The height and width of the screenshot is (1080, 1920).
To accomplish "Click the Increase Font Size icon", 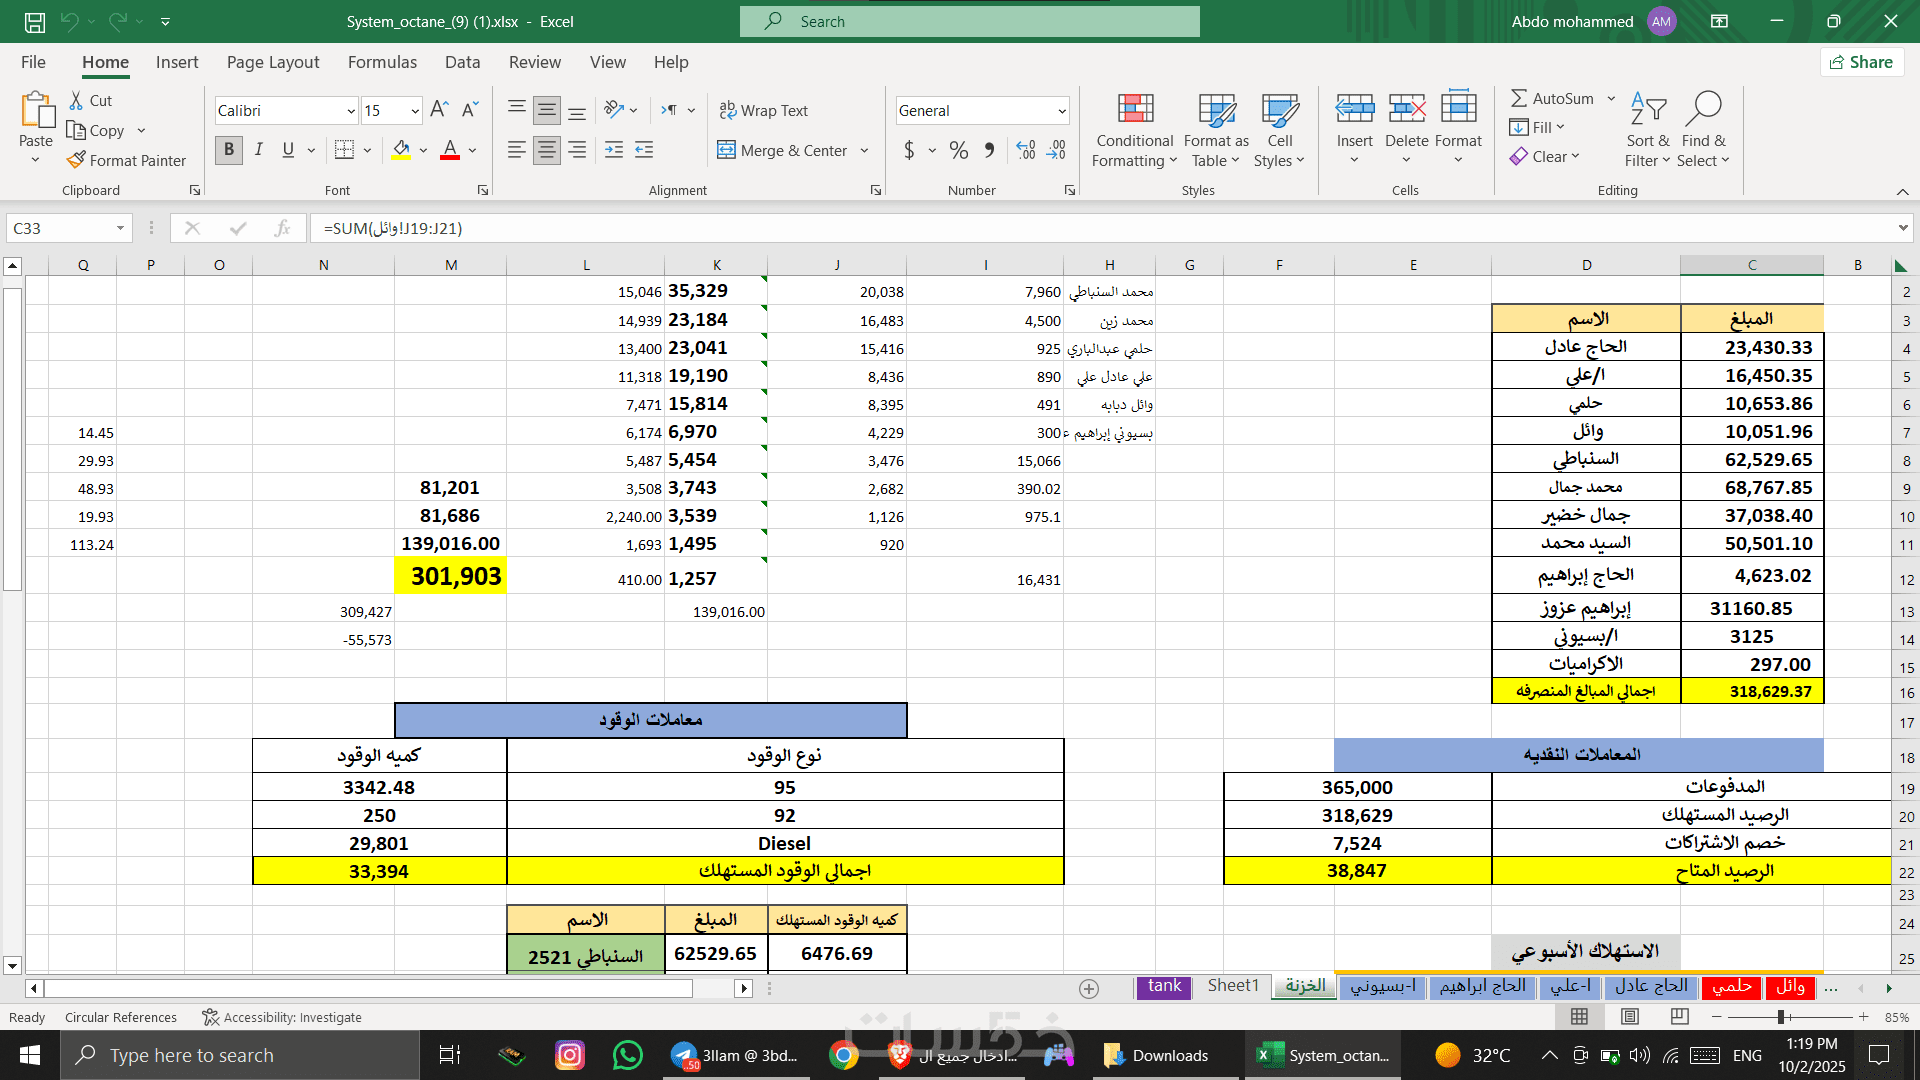I will tap(438, 110).
